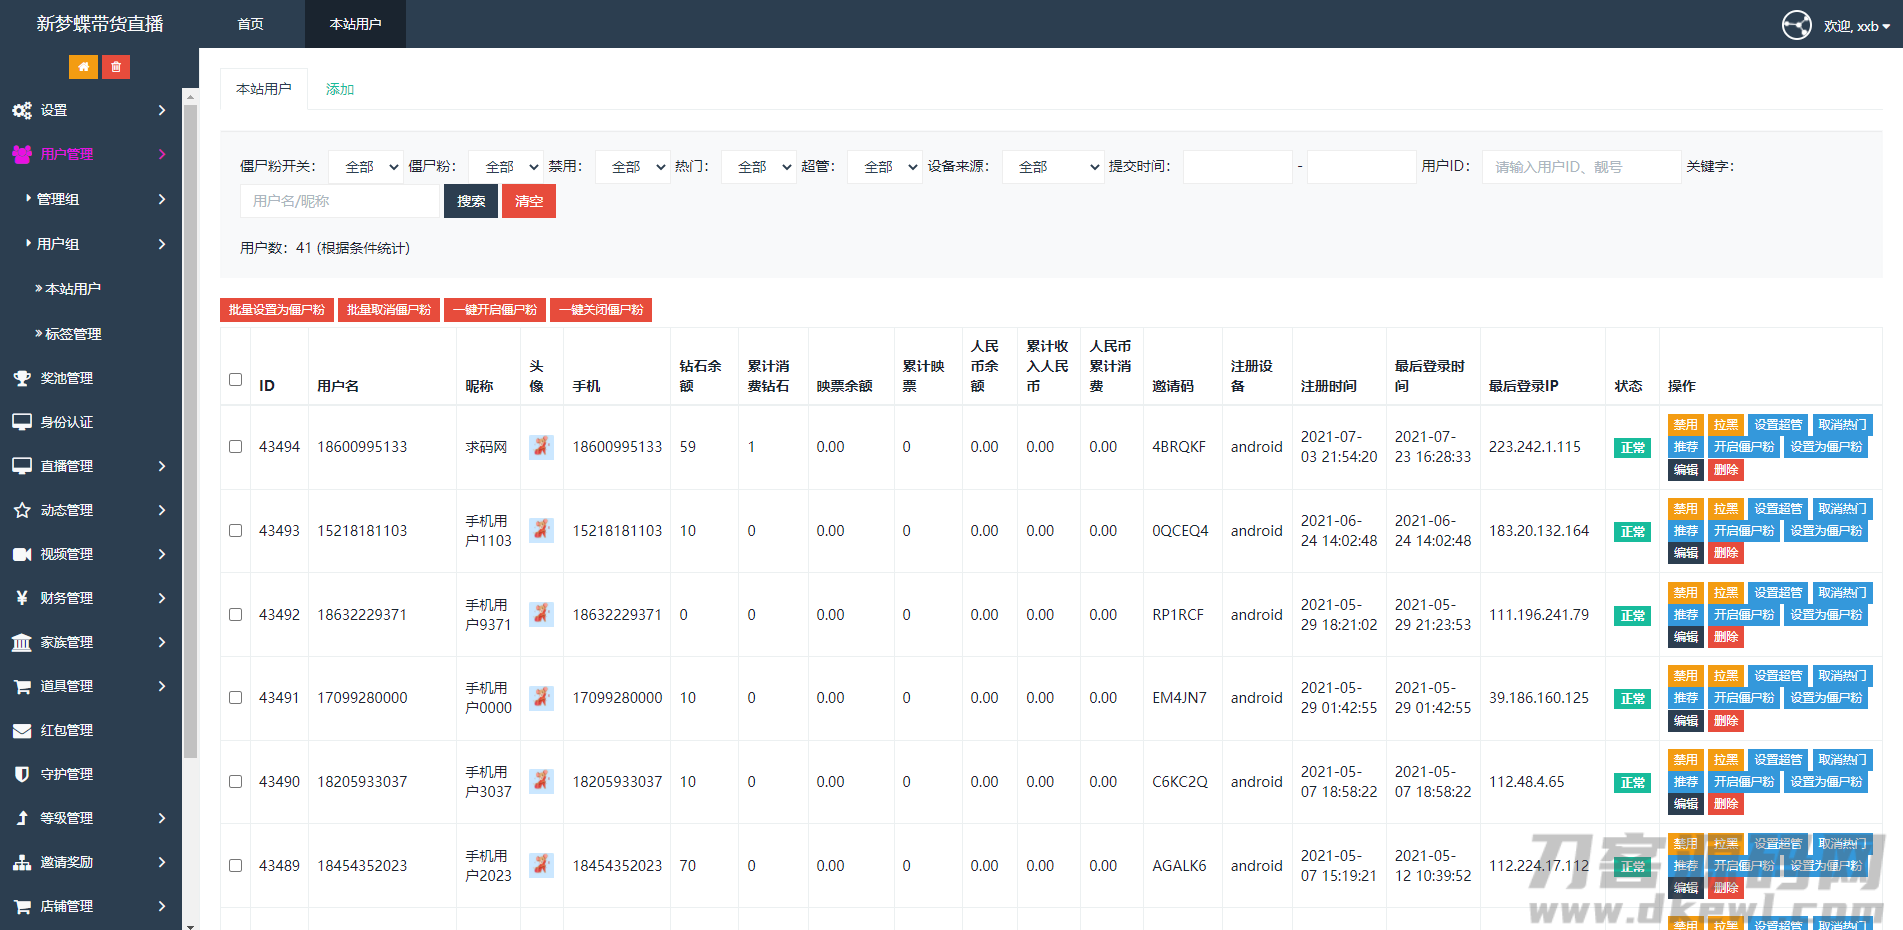Open the user avatar globe icon top right
Screen dimensions: 1903x930
[x=1797, y=25]
